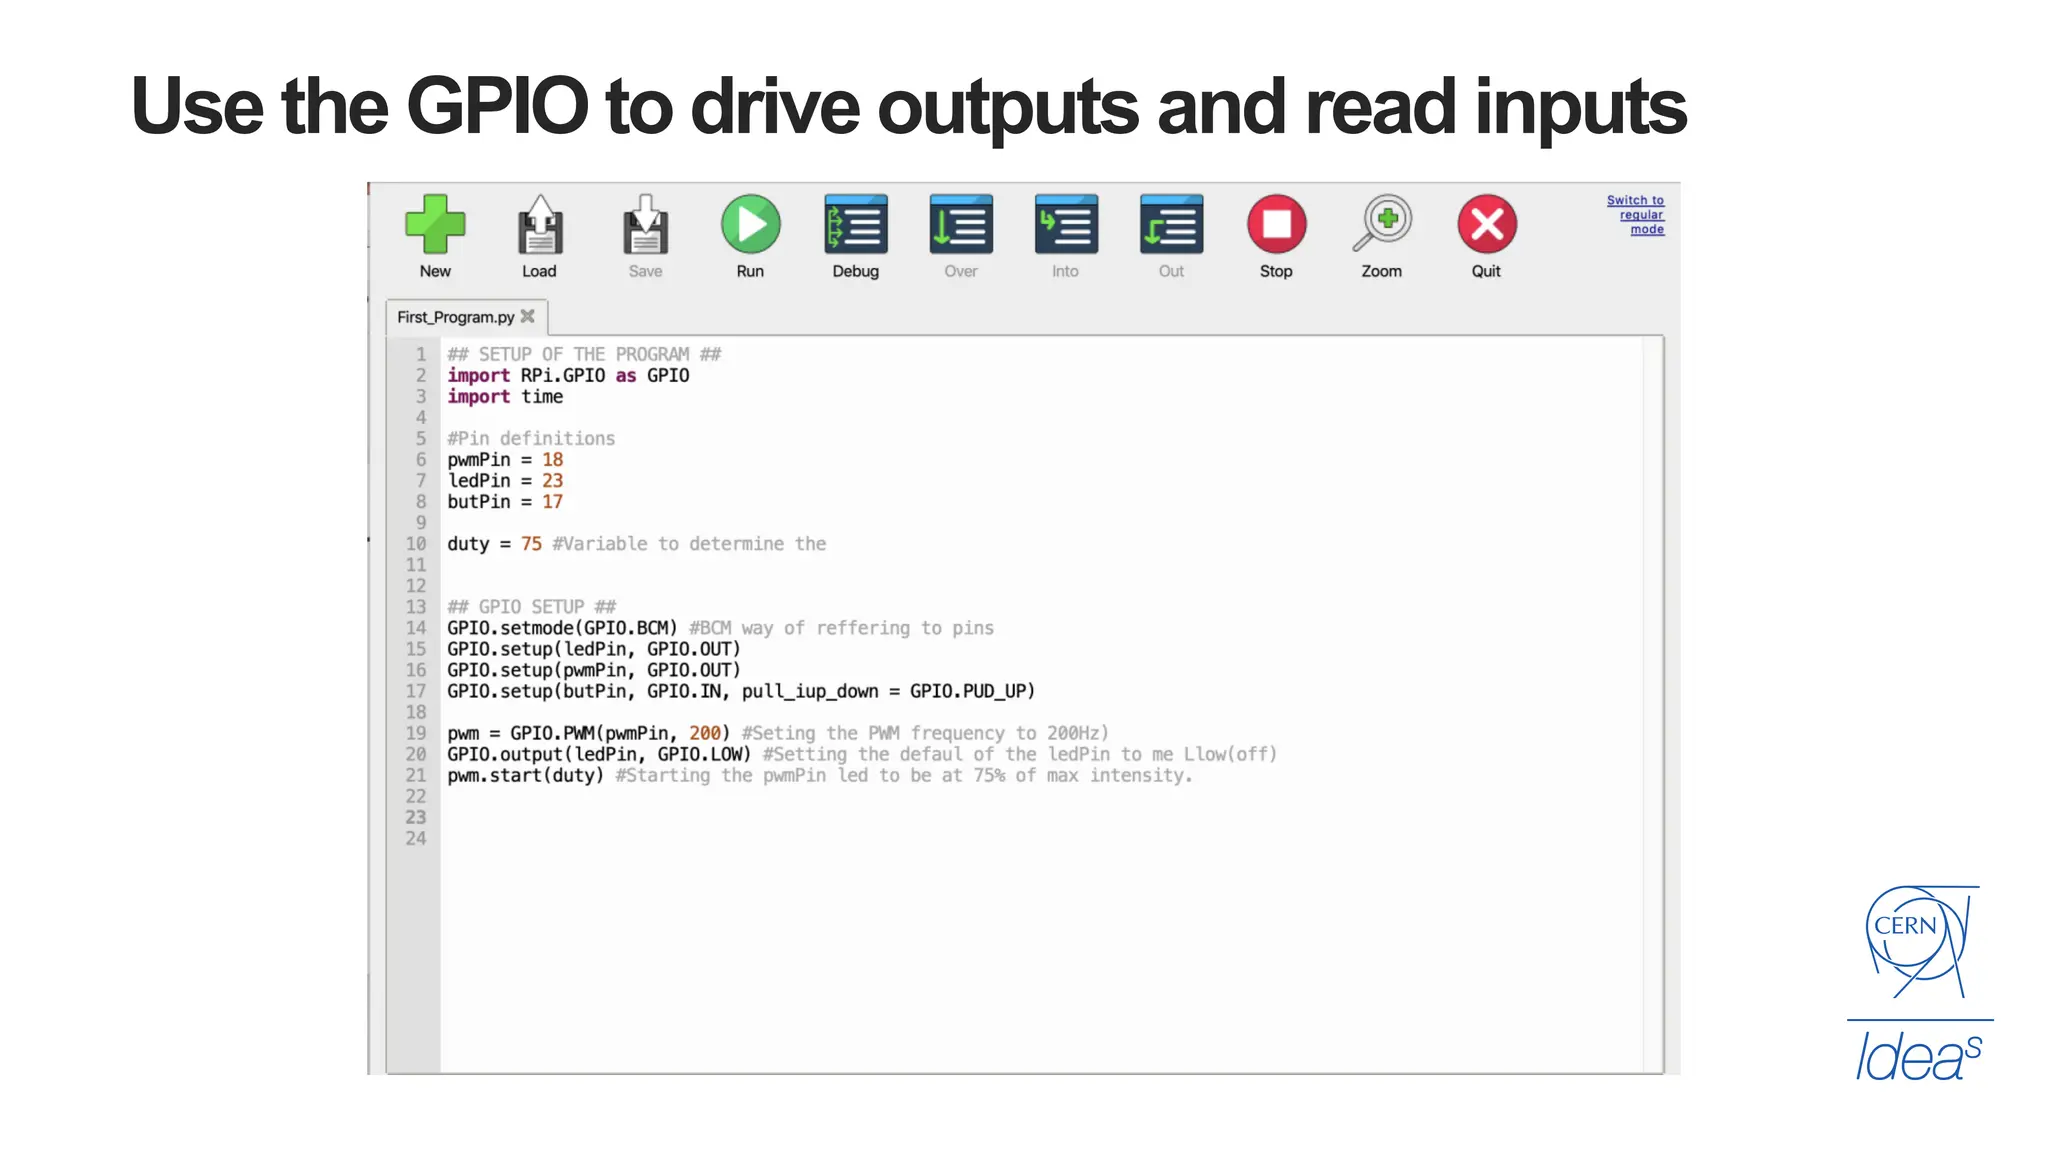This screenshot has width=2048, height=1152.
Task: Quit the editor with red X icon
Action: (1487, 225)
